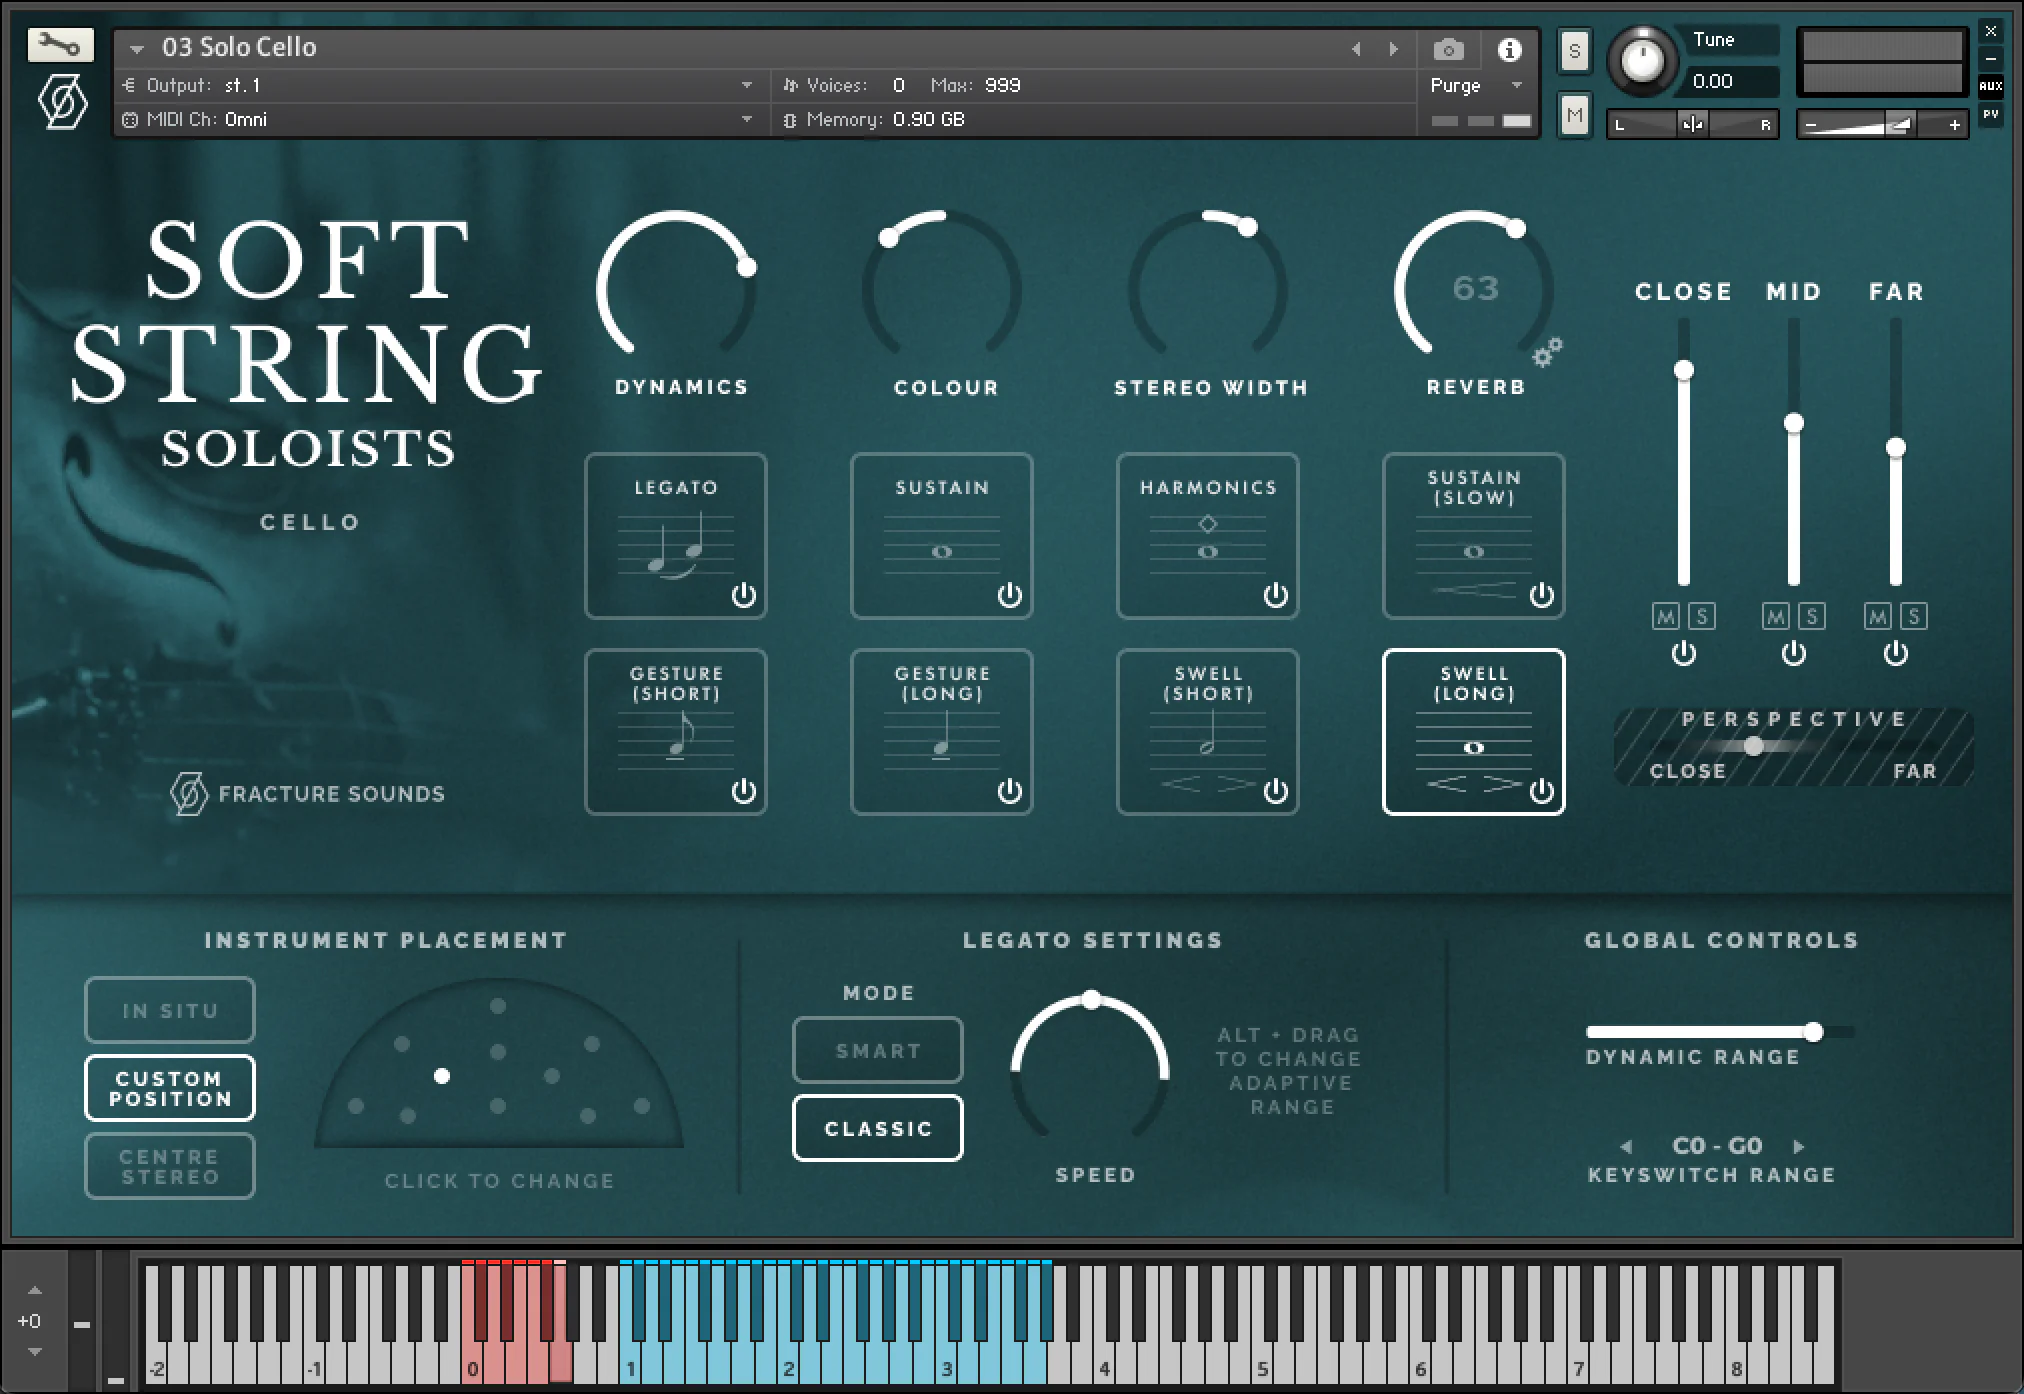Click the Fracture Sounds logo

(190, 793)
